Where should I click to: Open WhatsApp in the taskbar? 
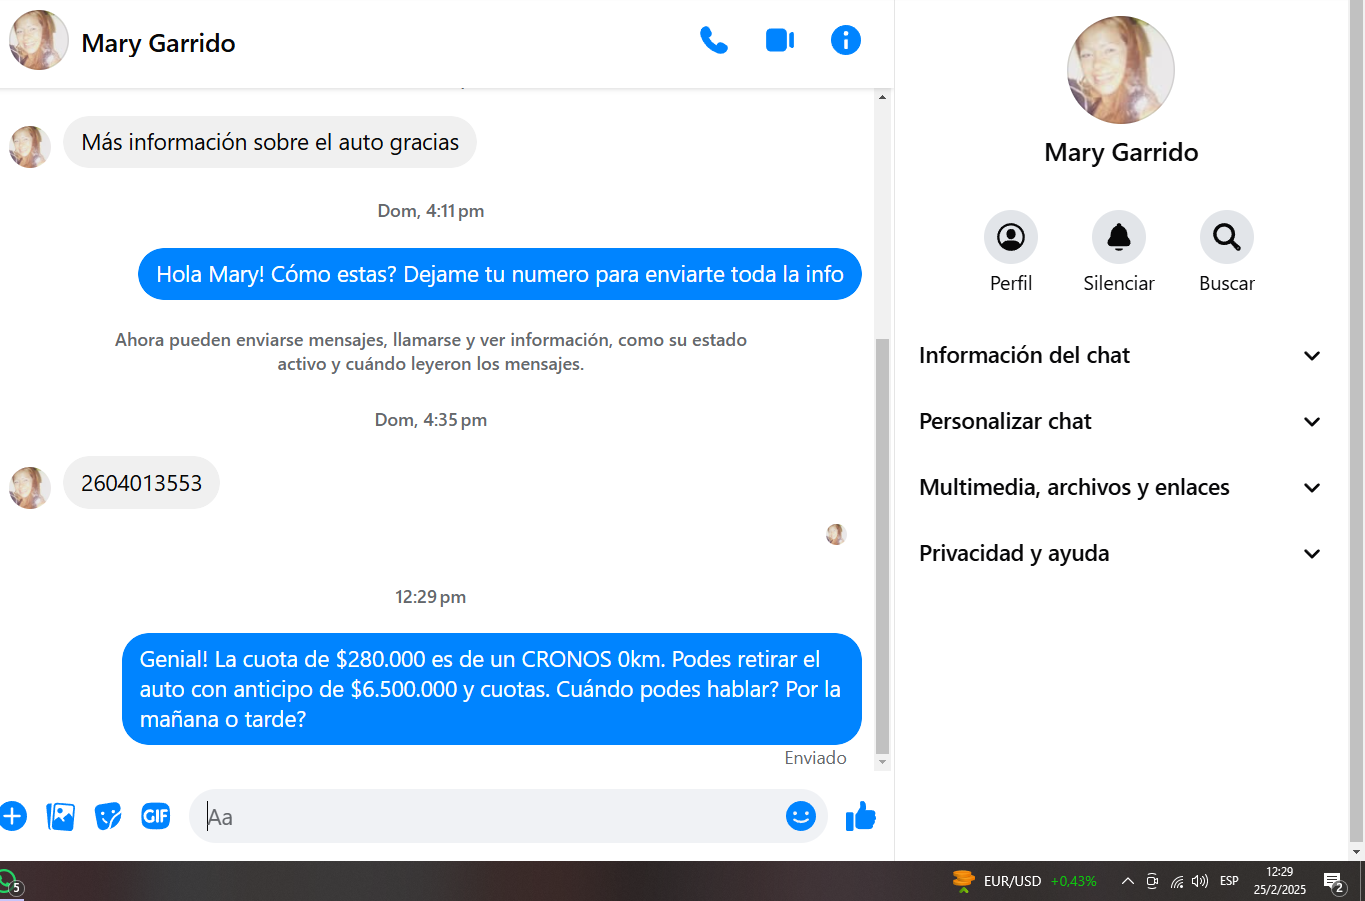pos(9,882)
